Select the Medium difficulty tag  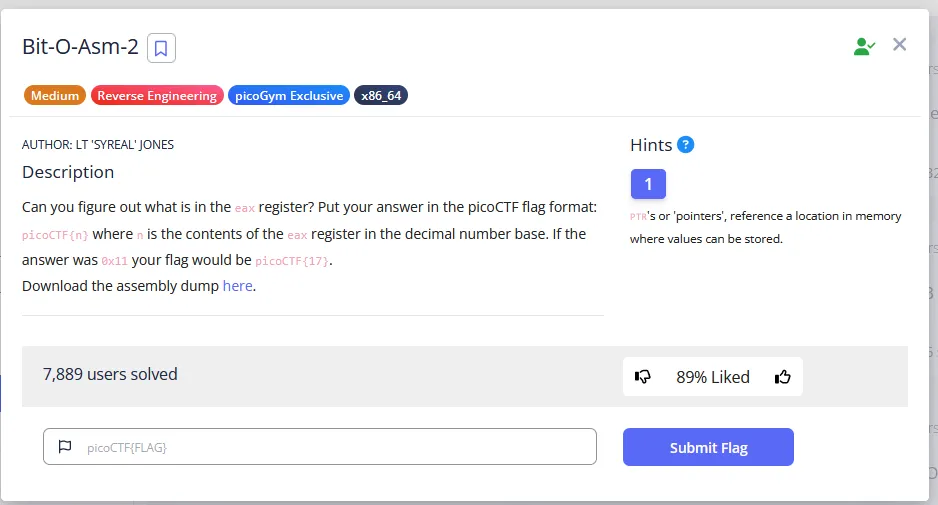click(x=54, y=96)
